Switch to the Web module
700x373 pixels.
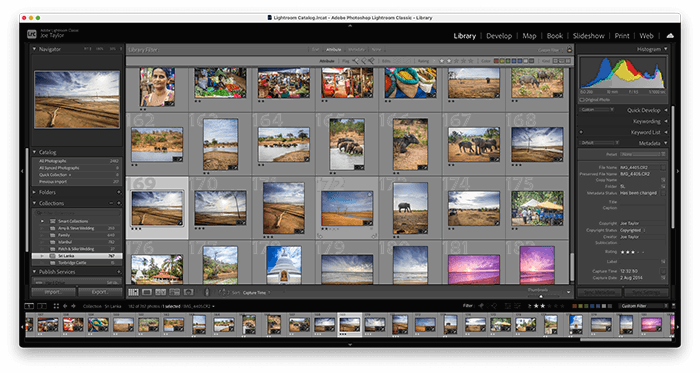[646, 36]
